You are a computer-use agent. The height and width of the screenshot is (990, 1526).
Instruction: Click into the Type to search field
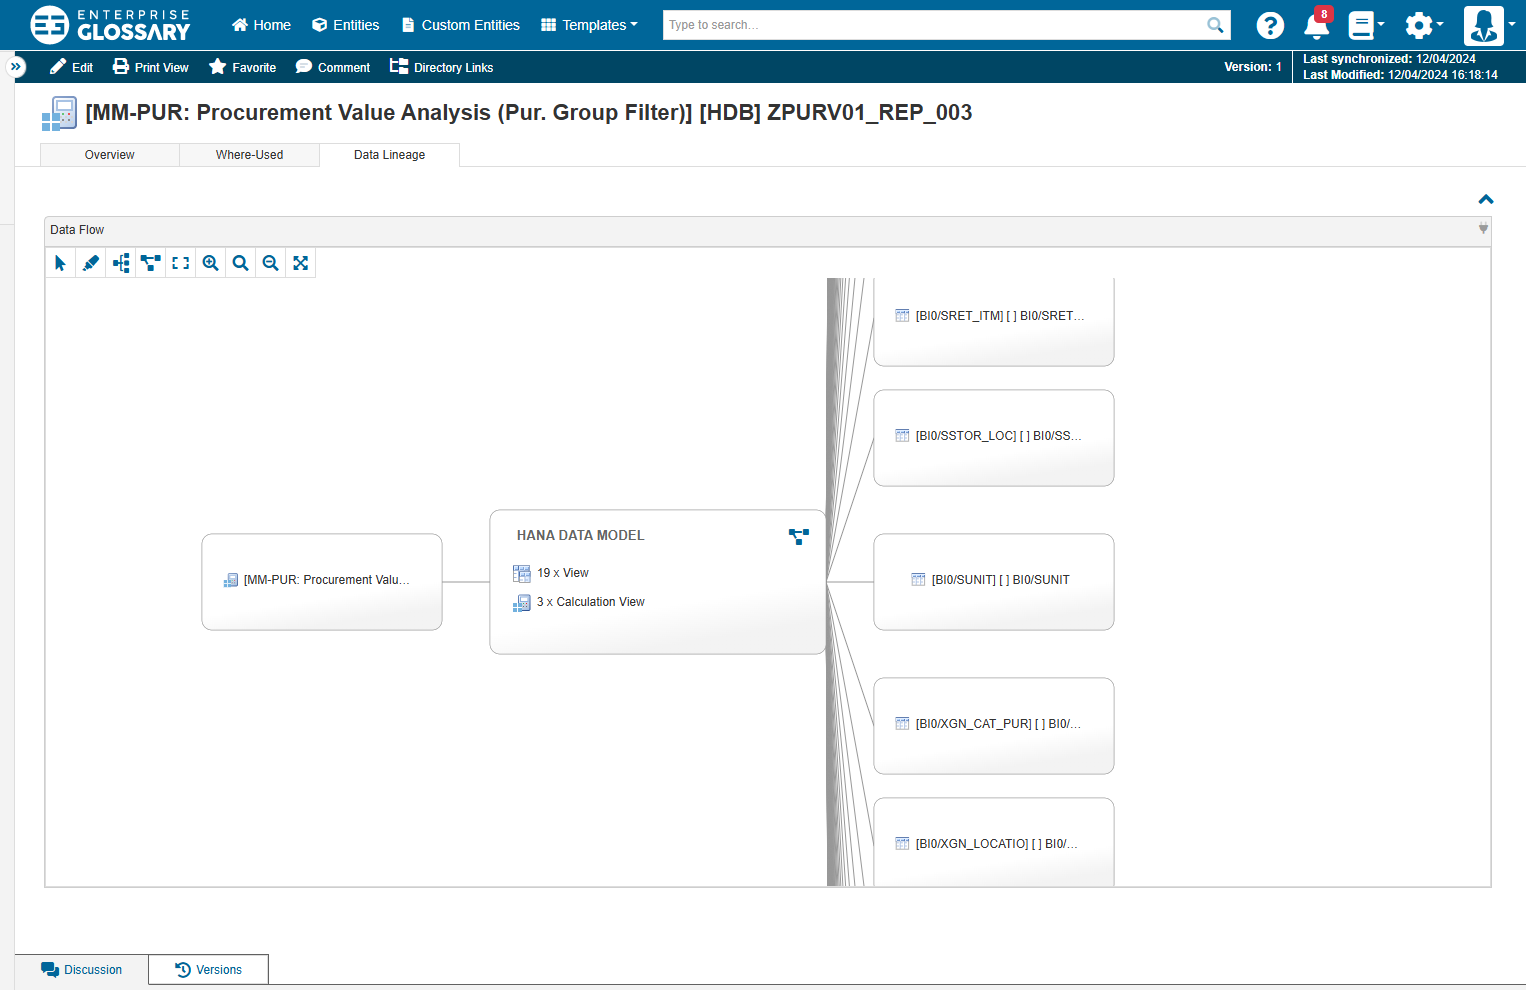(934, 25)
